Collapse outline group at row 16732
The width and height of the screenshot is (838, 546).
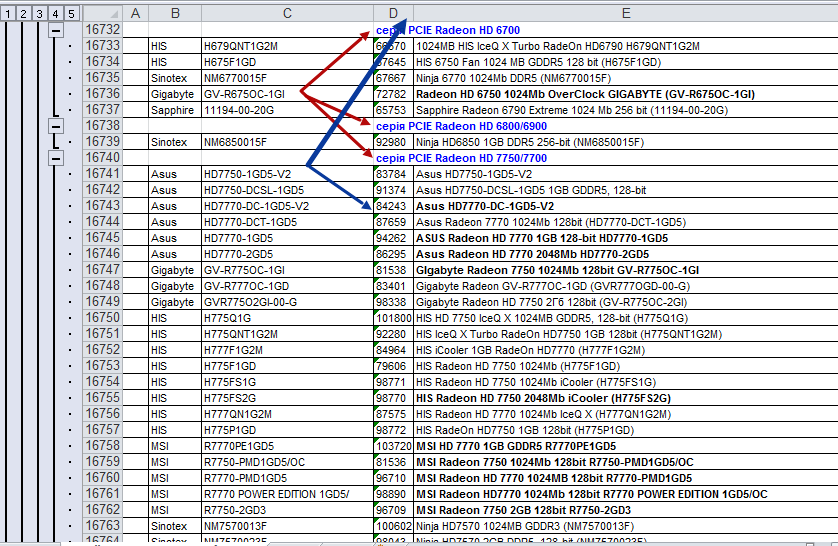click(x=56, y=30)
